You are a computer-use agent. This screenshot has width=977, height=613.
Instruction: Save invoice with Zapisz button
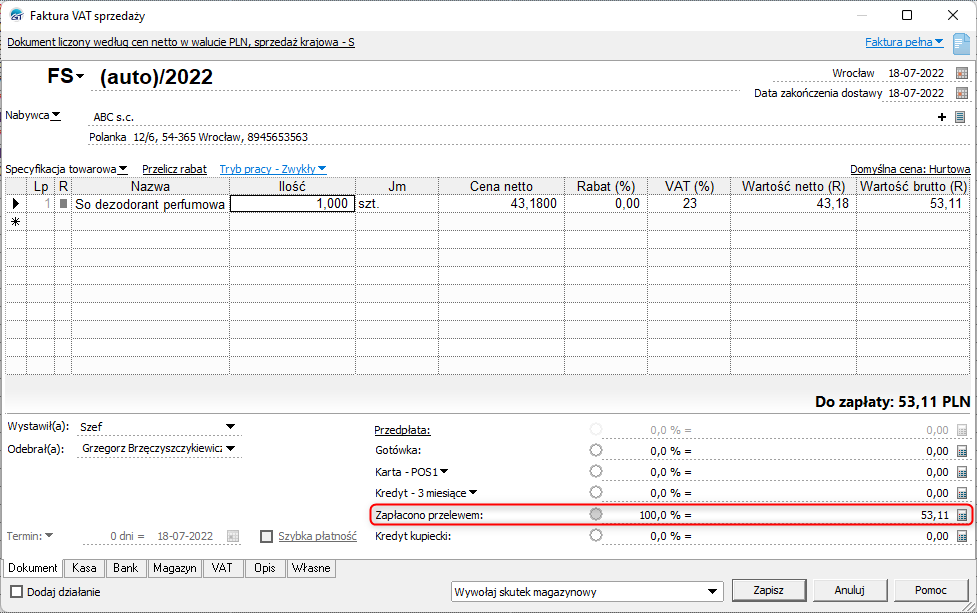pyautogui.click(x=768, y=590)
